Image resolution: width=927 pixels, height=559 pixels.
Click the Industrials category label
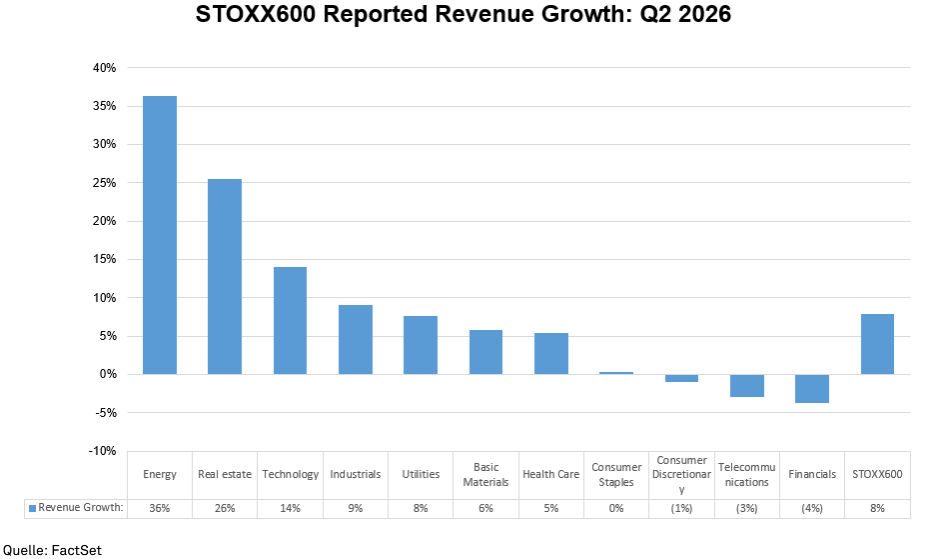tap(355, 474)
